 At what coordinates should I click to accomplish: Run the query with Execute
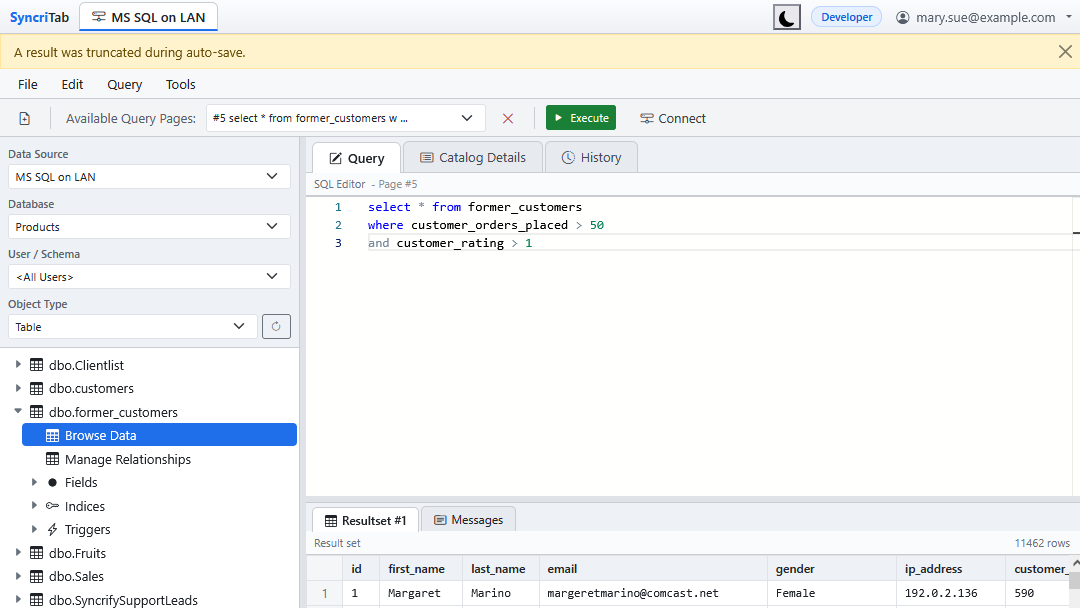(581, 118)
